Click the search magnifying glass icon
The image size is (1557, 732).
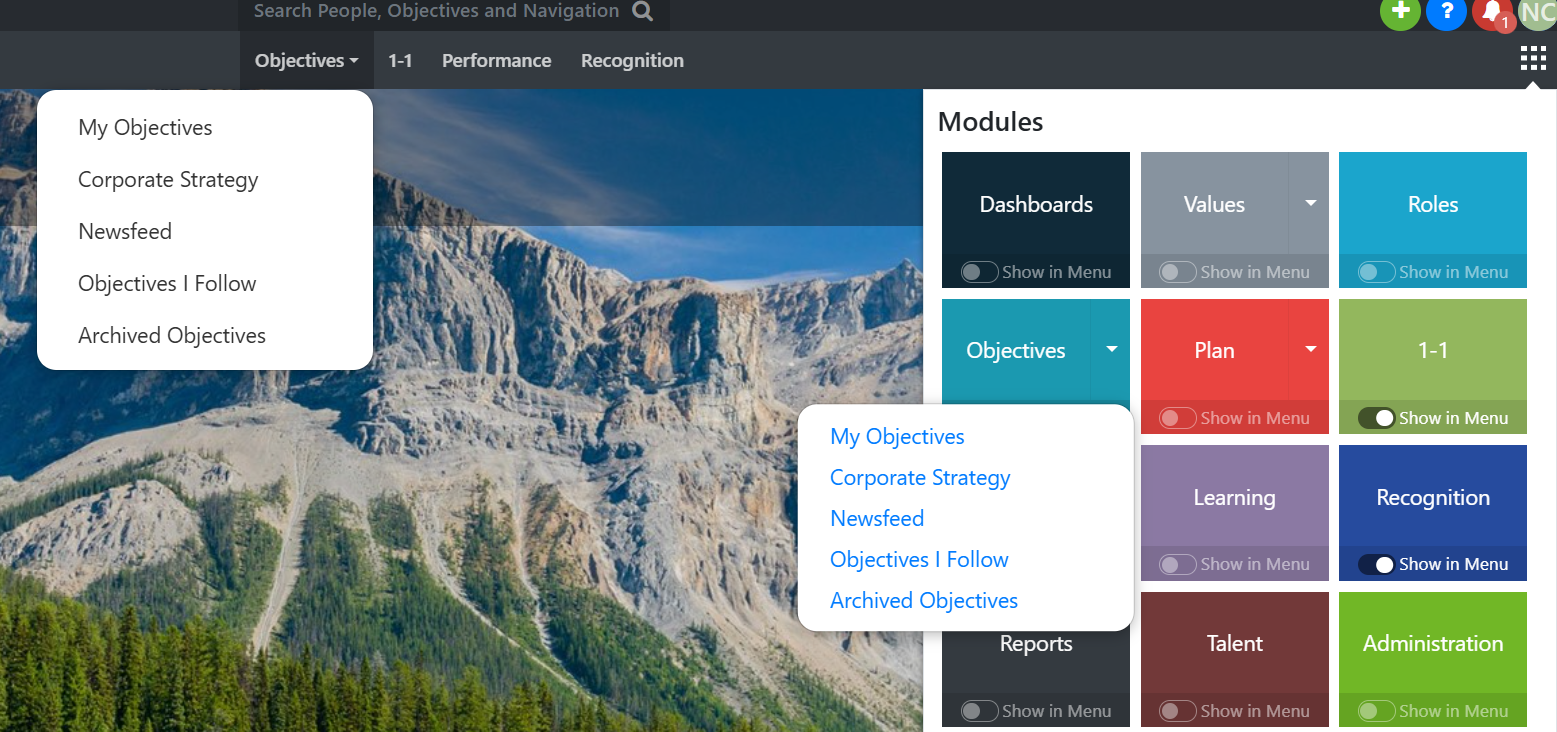click(x=643, y=12)
